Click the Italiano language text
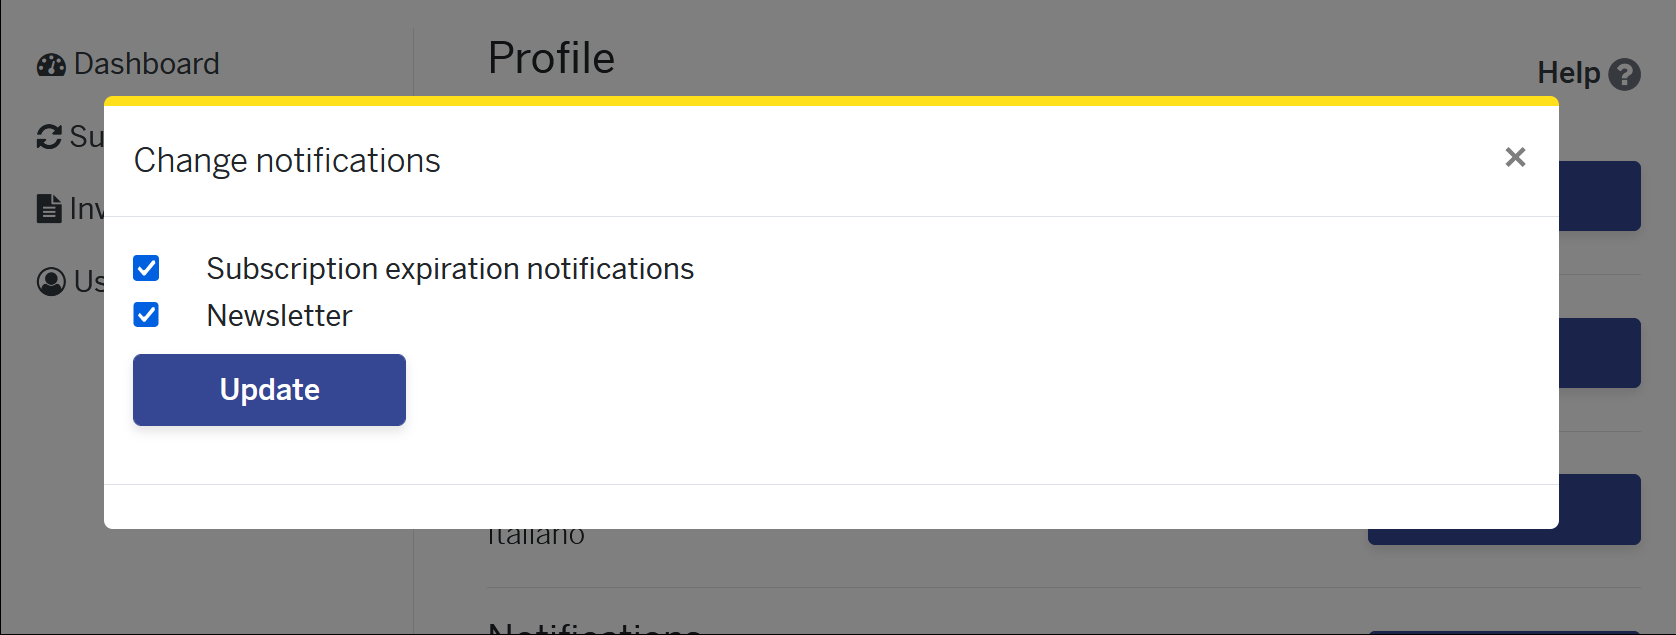The height and width of the screenshot is (635, 1676). click(537, 537)
